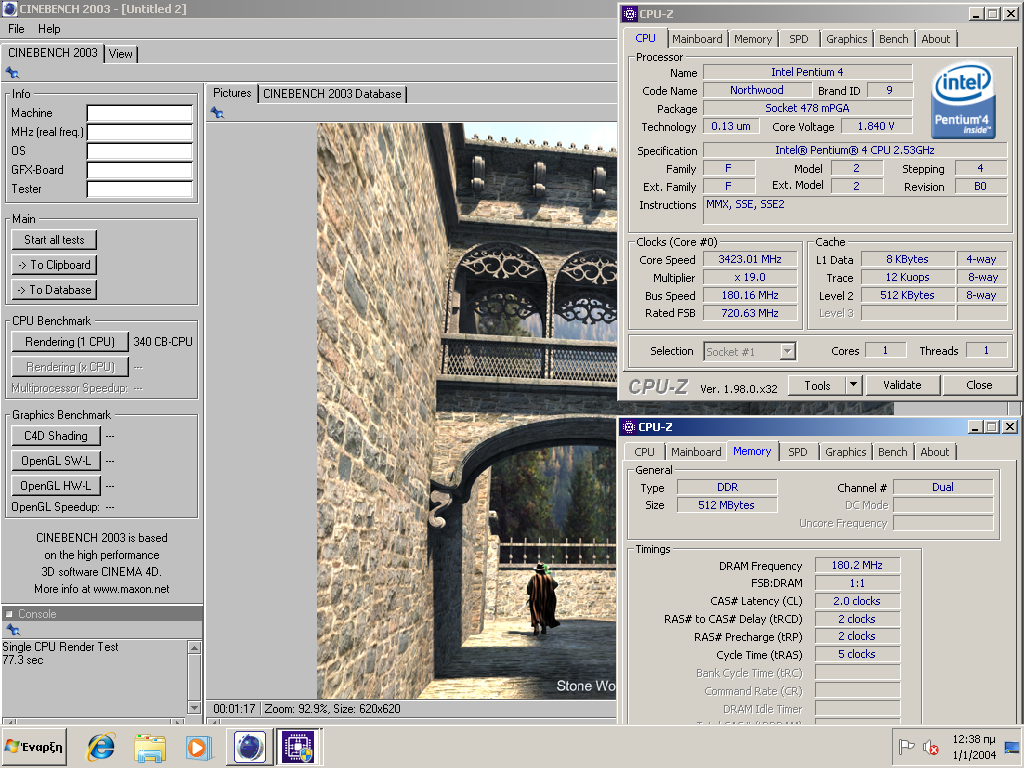Click the Specification field Intel Pentium 4 2.53GHz
1024x768 pixels.
tap(854, 150)
